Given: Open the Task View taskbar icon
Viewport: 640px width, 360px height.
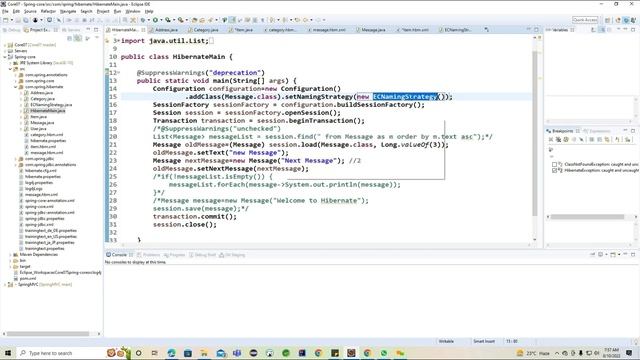Looking at the screenshot, I should click(x=155, y=353).
